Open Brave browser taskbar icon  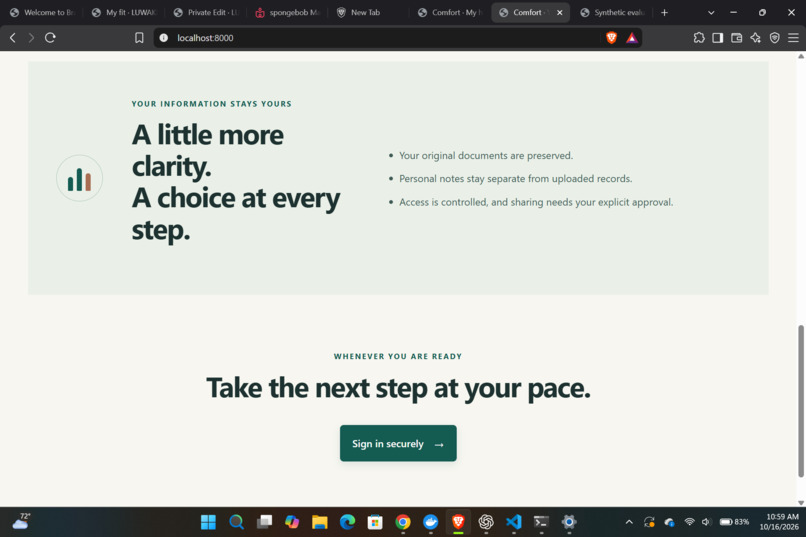click(459, 522)
